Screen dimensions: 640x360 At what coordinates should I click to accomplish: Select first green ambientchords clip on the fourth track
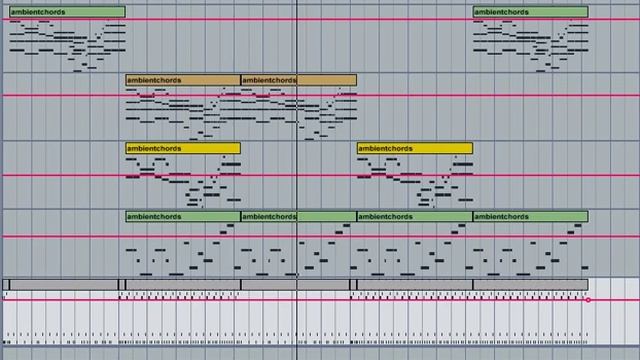183,216
